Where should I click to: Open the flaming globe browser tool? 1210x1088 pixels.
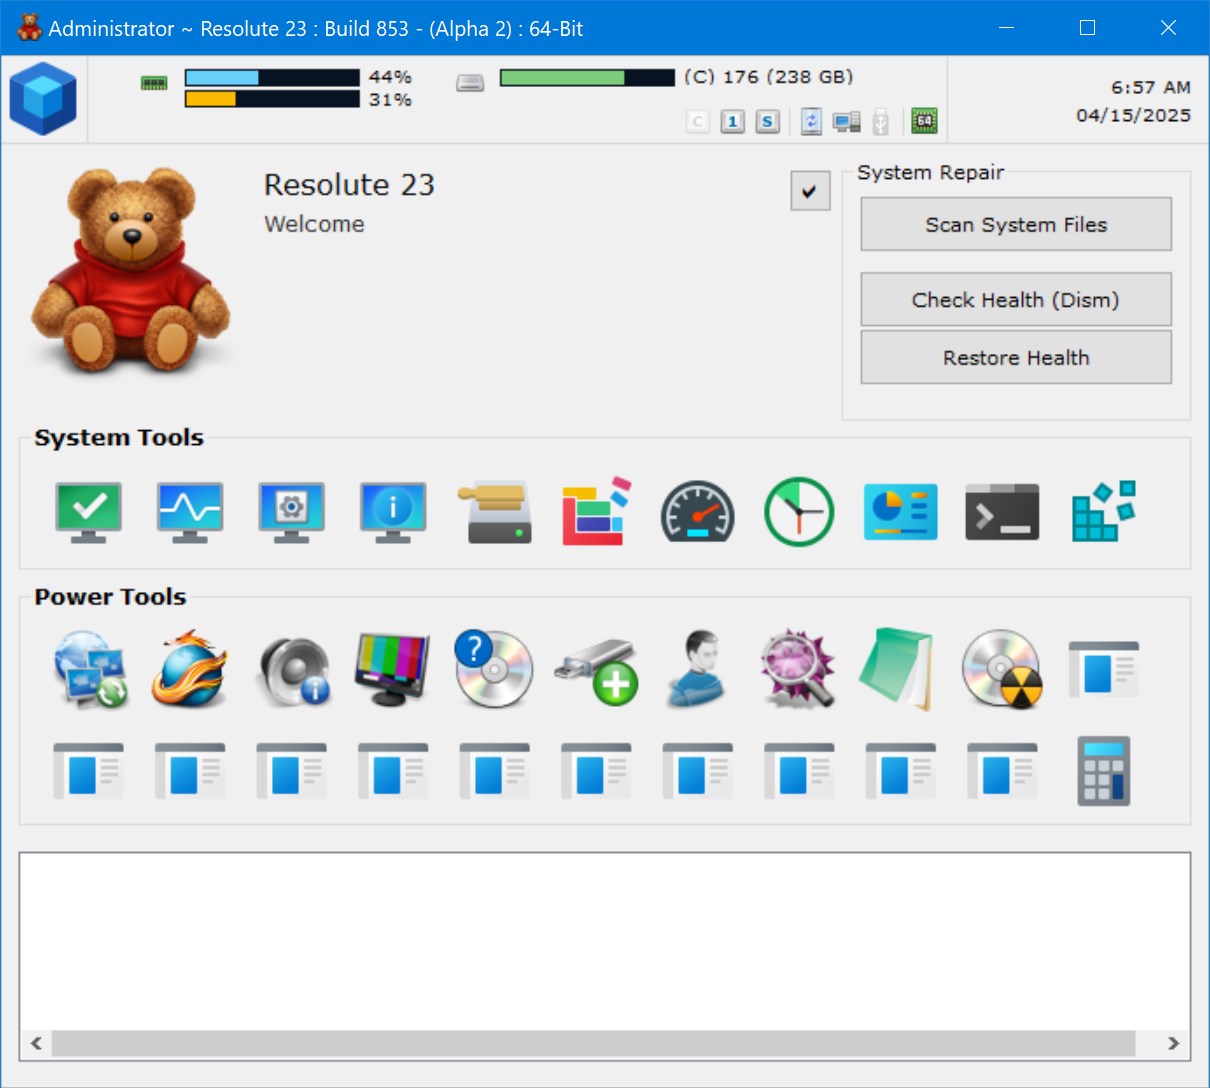pos(190,669)
